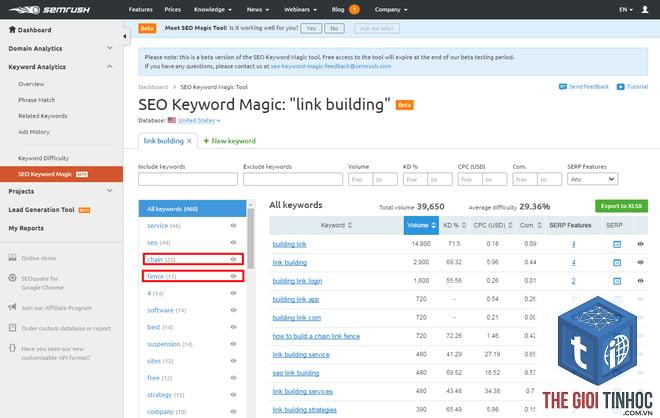This screenshot has width=660, height=418.
Task: Open the seo link building keyword link
Action: point(296,373)
